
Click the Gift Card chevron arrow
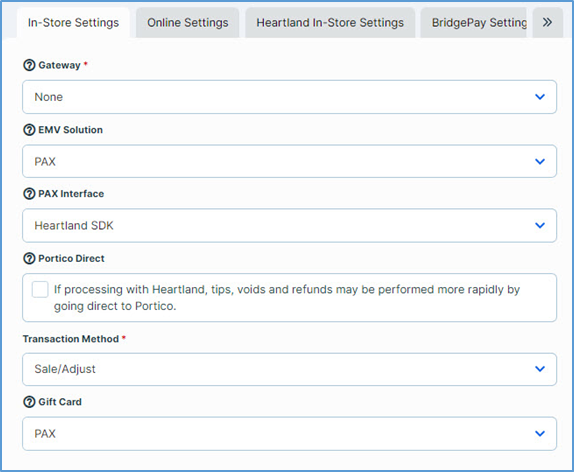coord(540,434)
